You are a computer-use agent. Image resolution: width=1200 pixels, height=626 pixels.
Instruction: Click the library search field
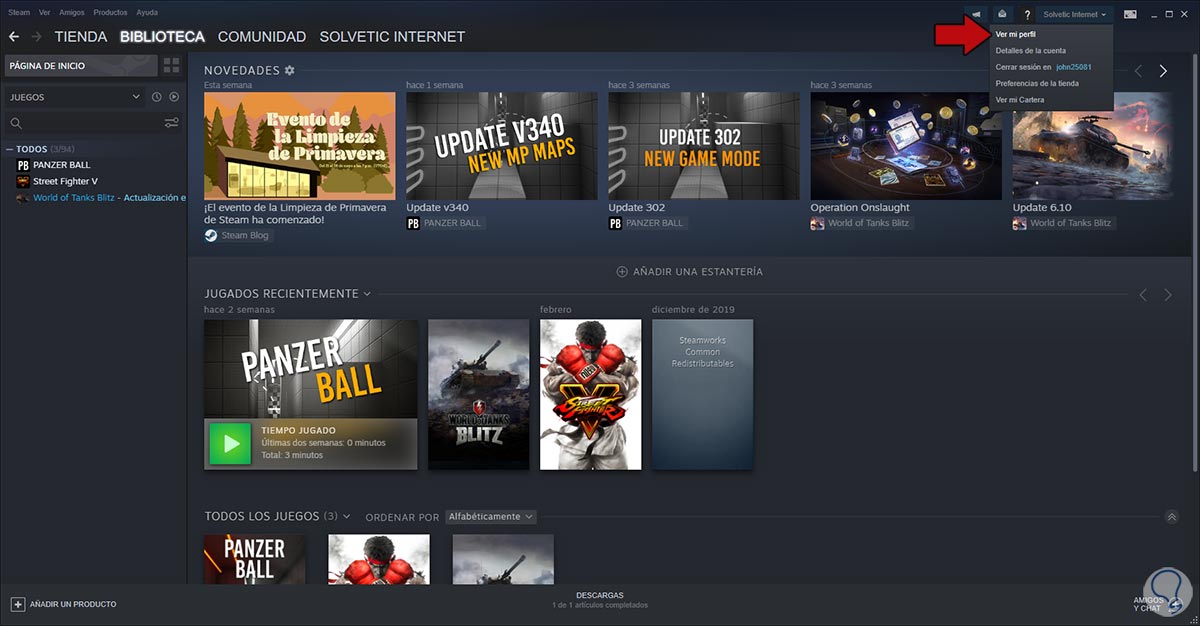(92, 123)
